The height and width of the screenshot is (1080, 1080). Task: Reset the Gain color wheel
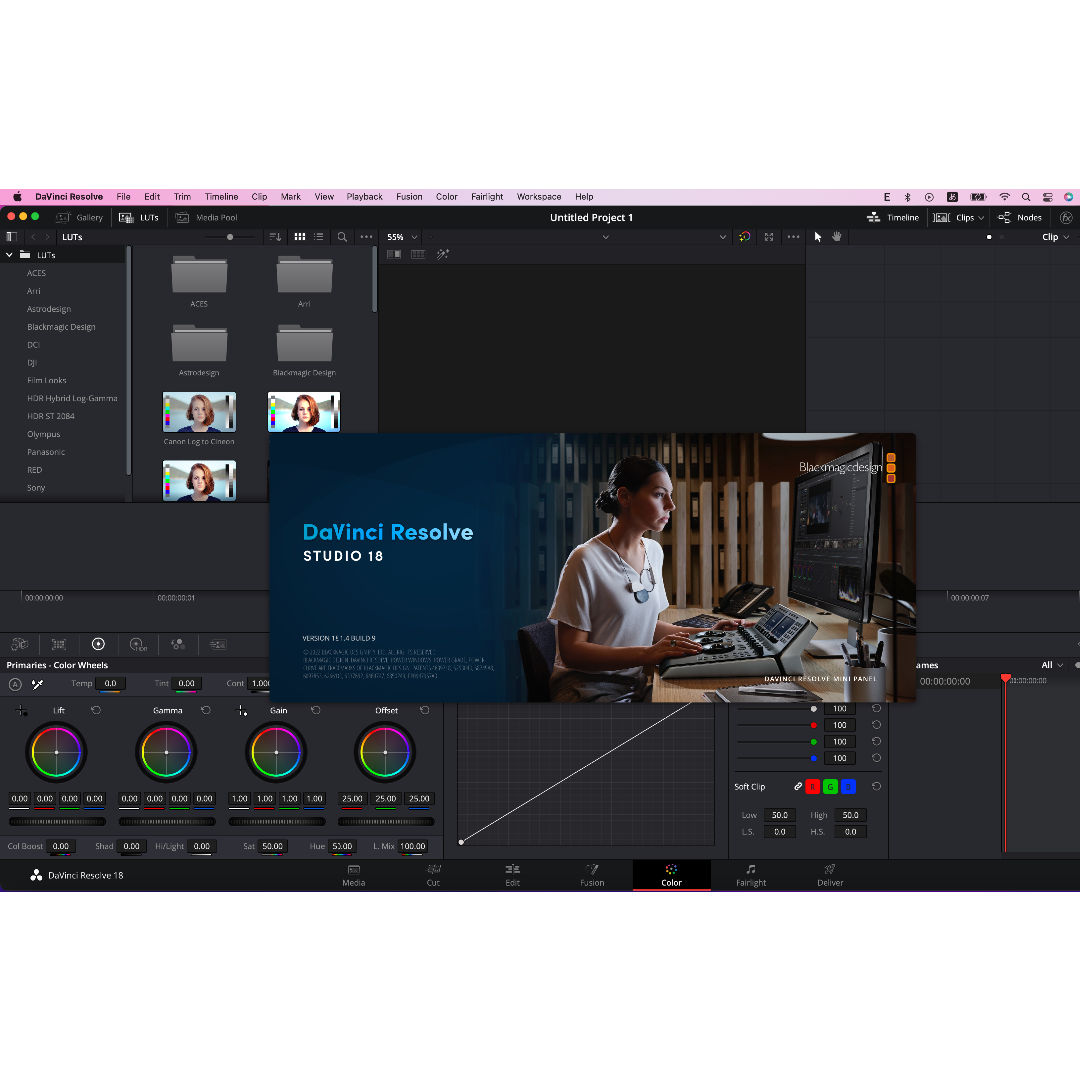point(315,710)
